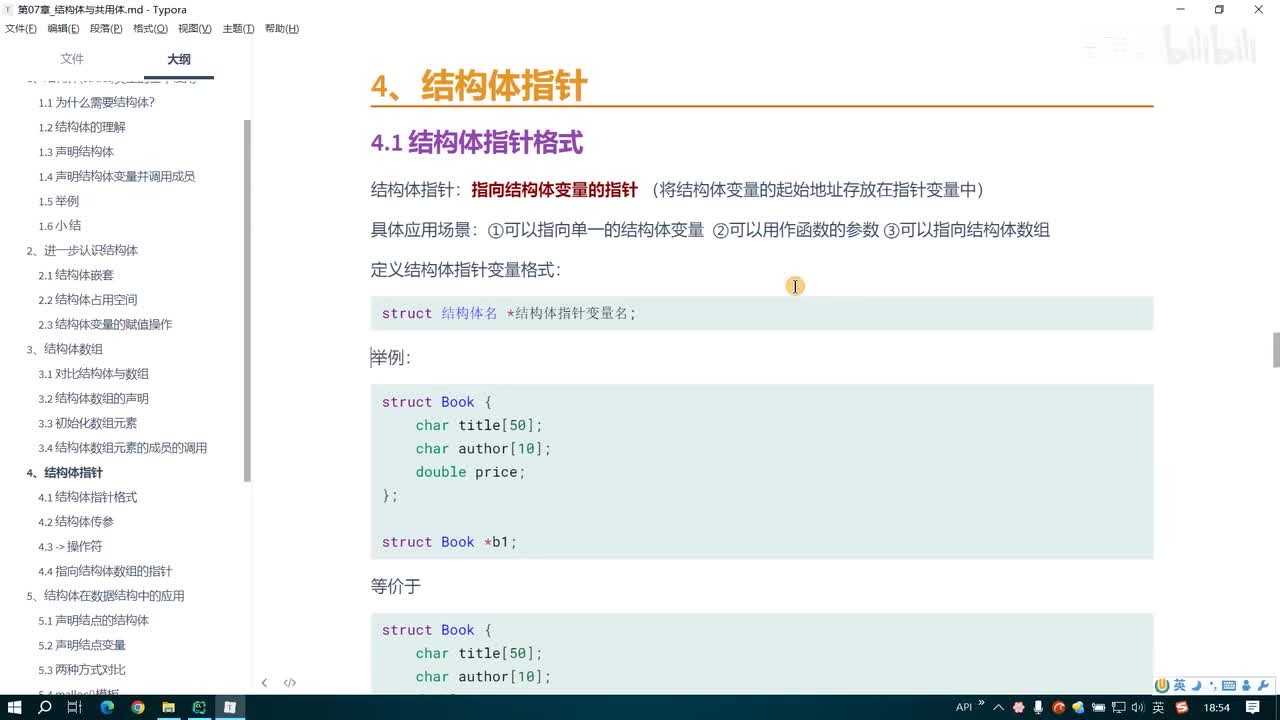Select outline heading 4、结构体指针
The image size is (1280, 720).
(64, 473)
